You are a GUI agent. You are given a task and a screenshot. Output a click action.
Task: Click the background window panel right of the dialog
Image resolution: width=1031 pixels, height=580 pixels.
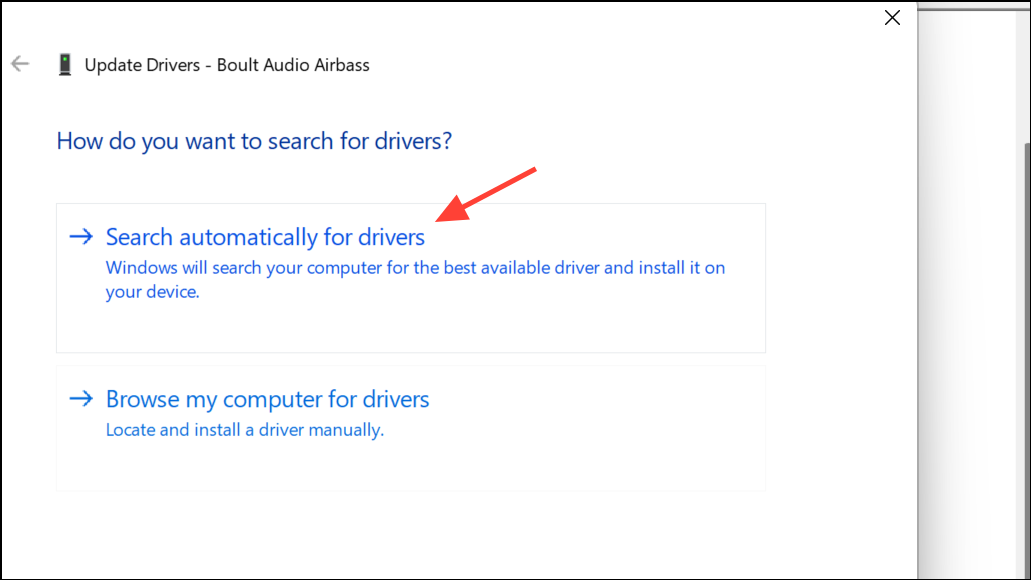pyautogui.click(x=968, y=300)
